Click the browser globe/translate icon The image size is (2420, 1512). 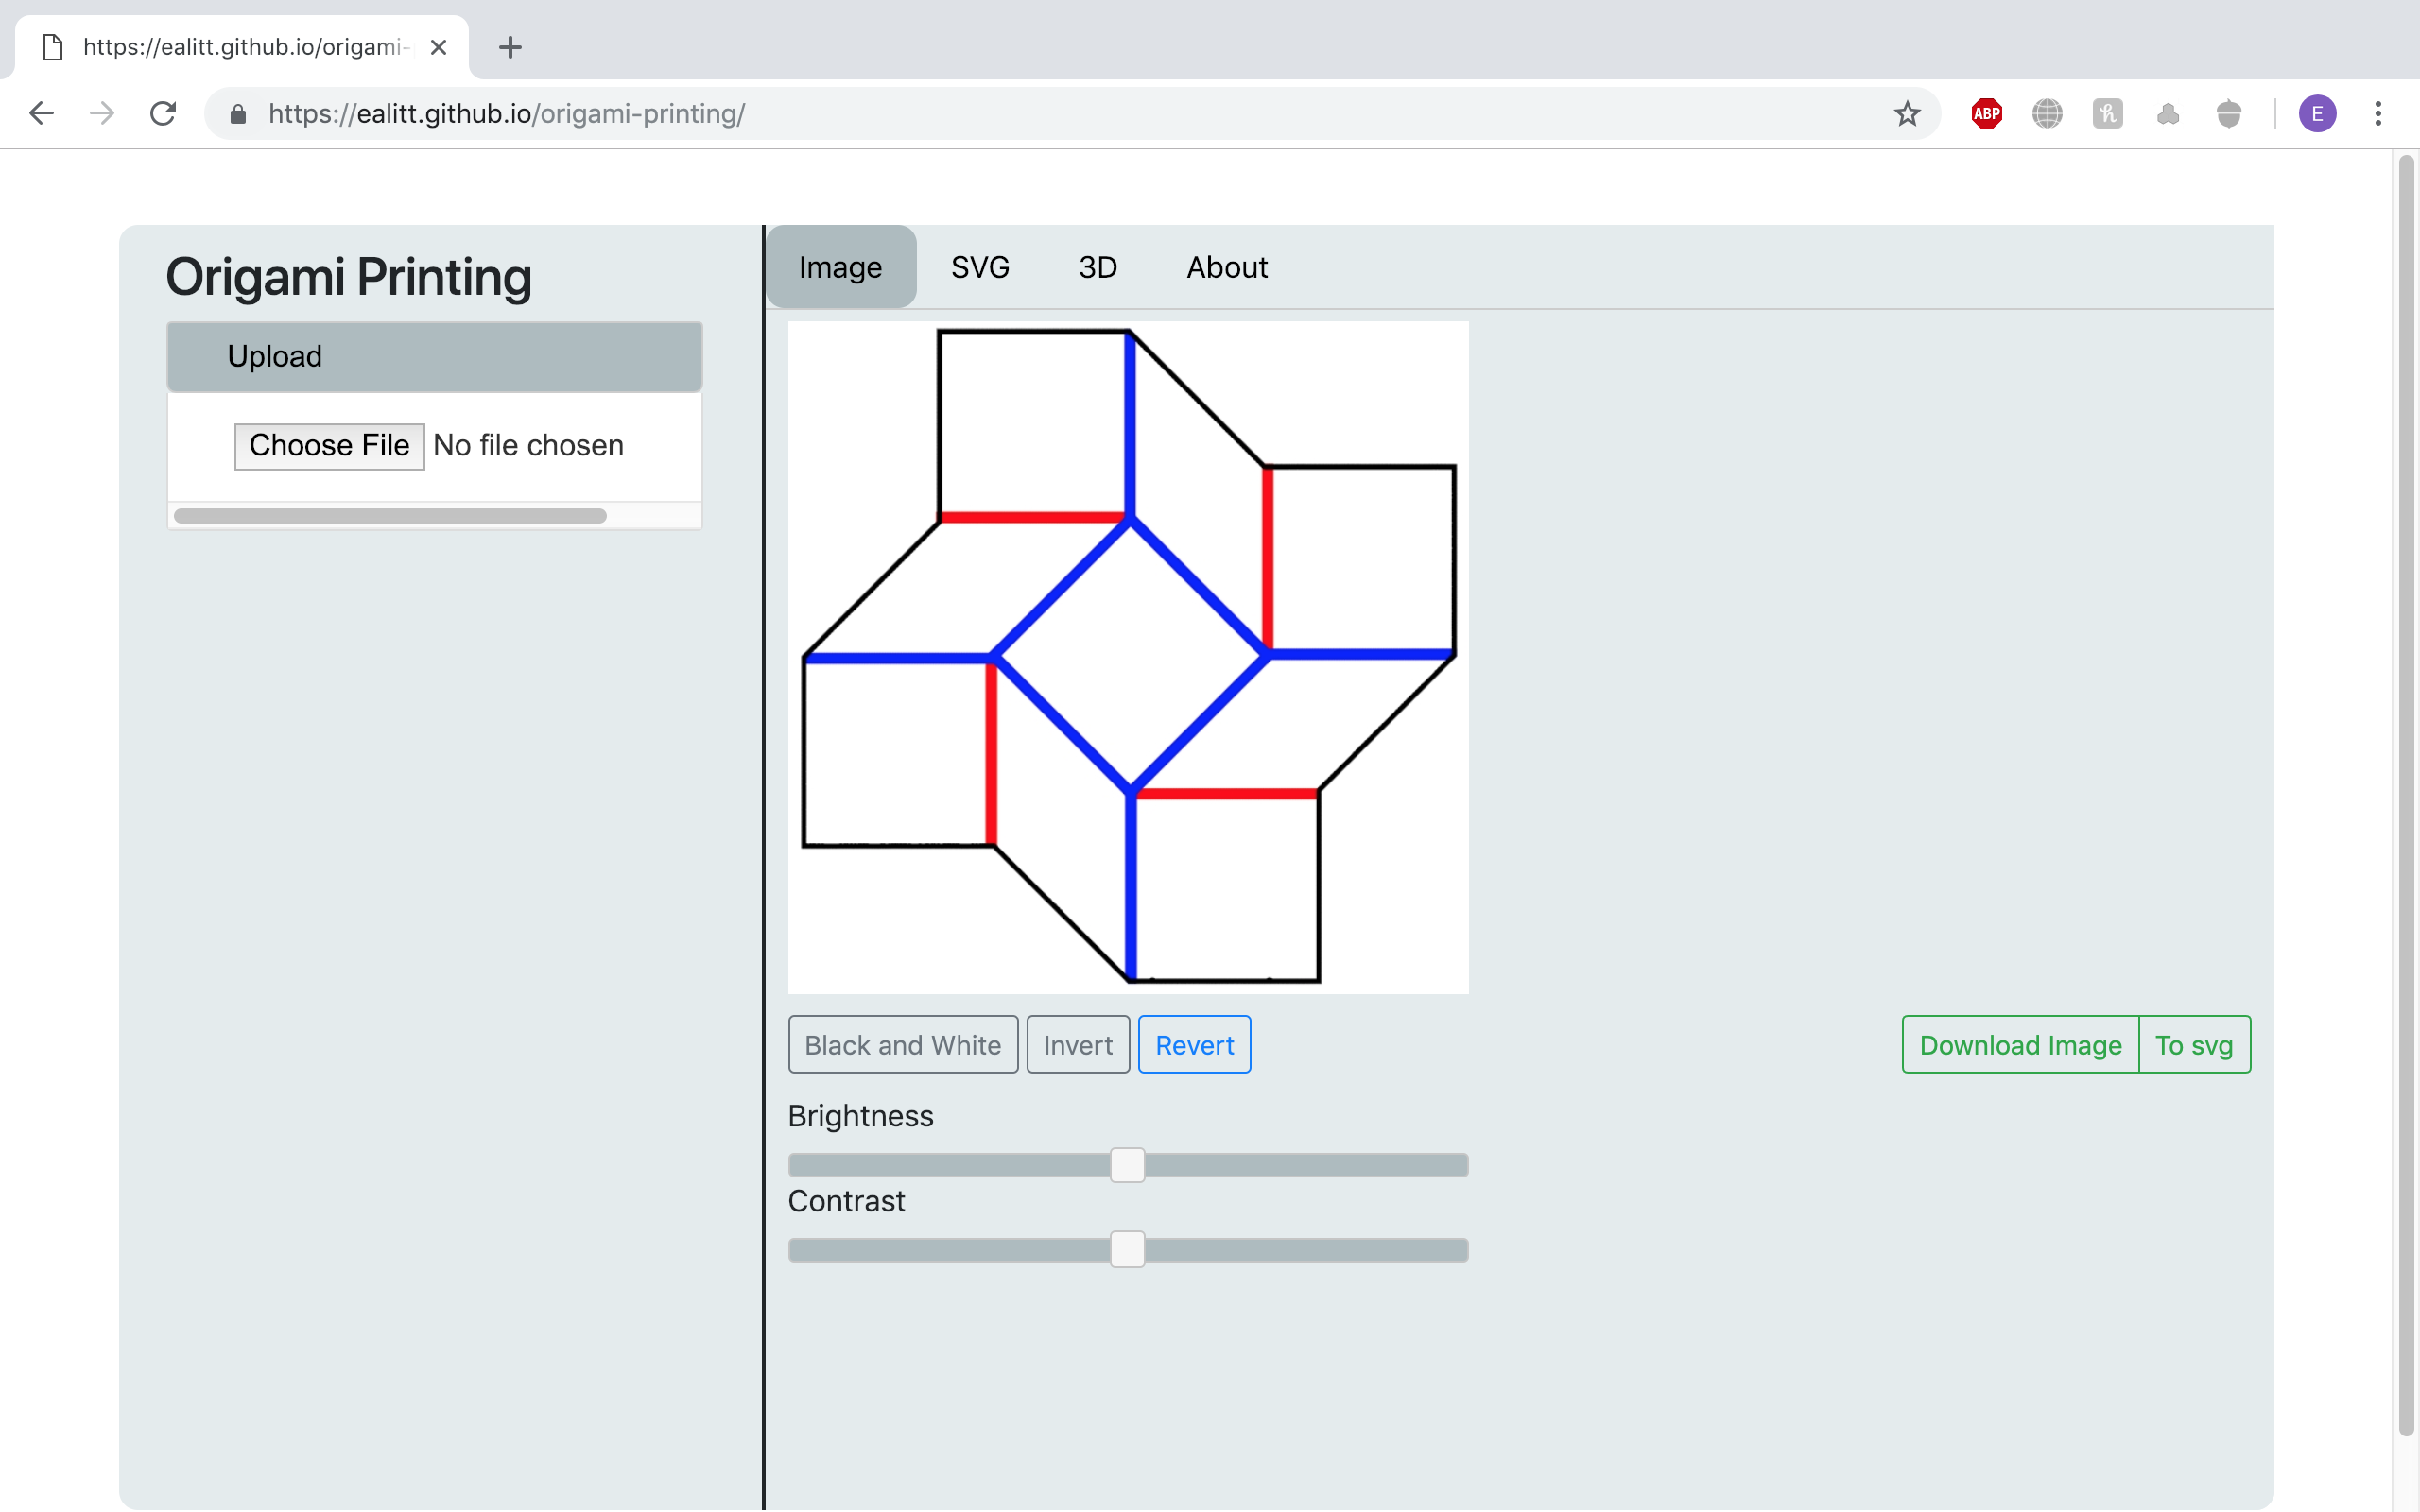2048,113
